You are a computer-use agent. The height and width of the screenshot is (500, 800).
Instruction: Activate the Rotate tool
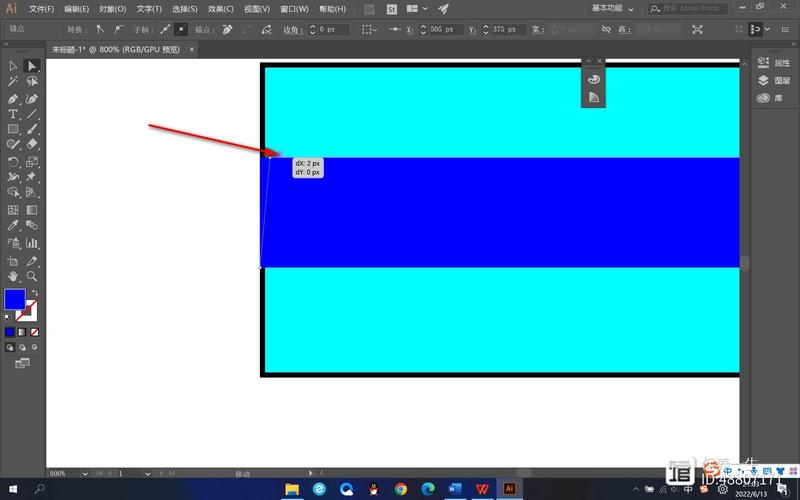13,161
